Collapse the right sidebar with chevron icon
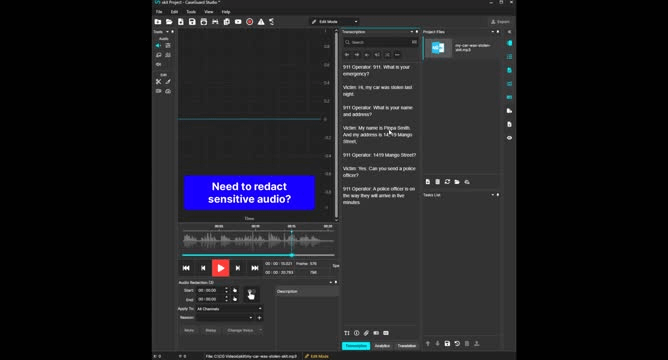 [x=510, y=32]
